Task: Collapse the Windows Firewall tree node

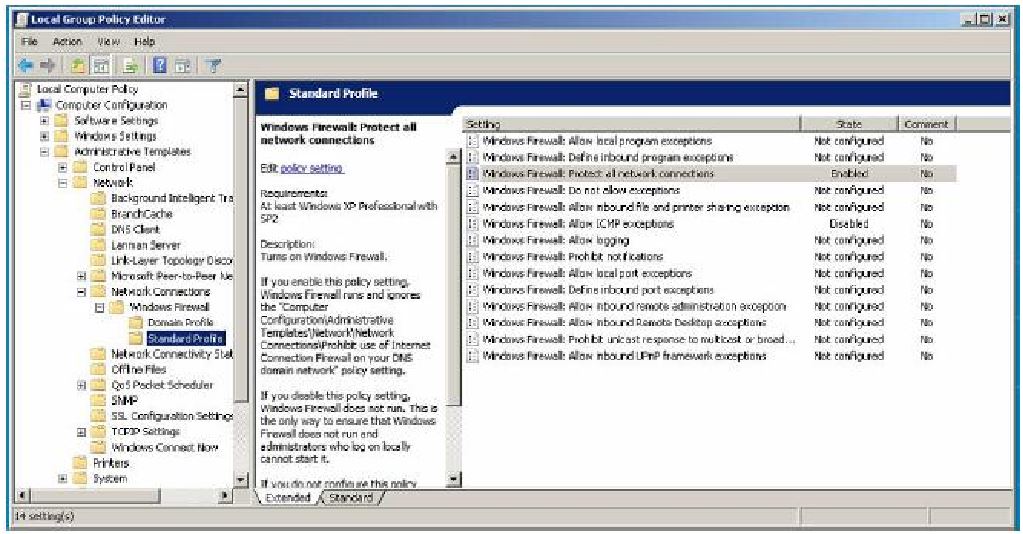Action: (99, 307)
